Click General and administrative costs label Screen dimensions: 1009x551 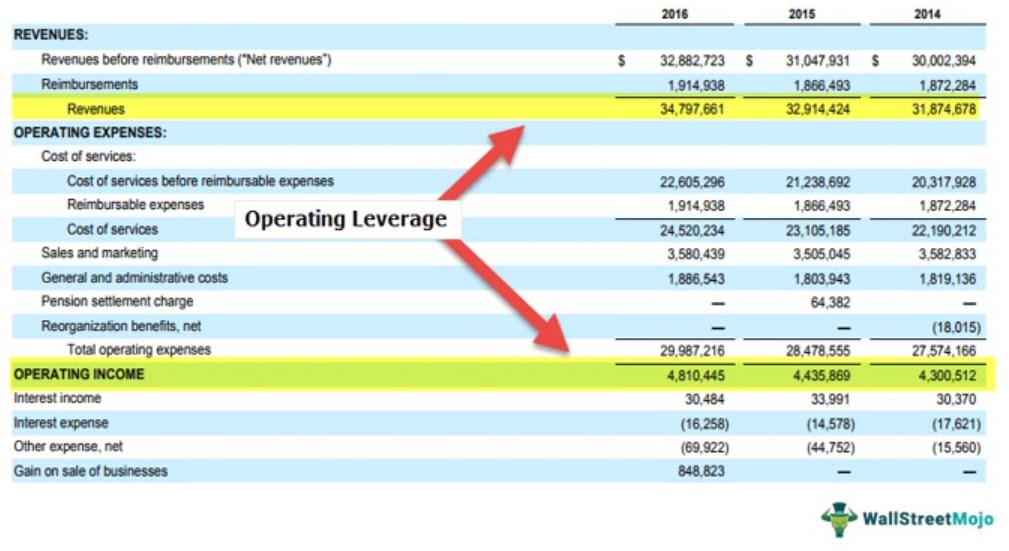[134, 277]
